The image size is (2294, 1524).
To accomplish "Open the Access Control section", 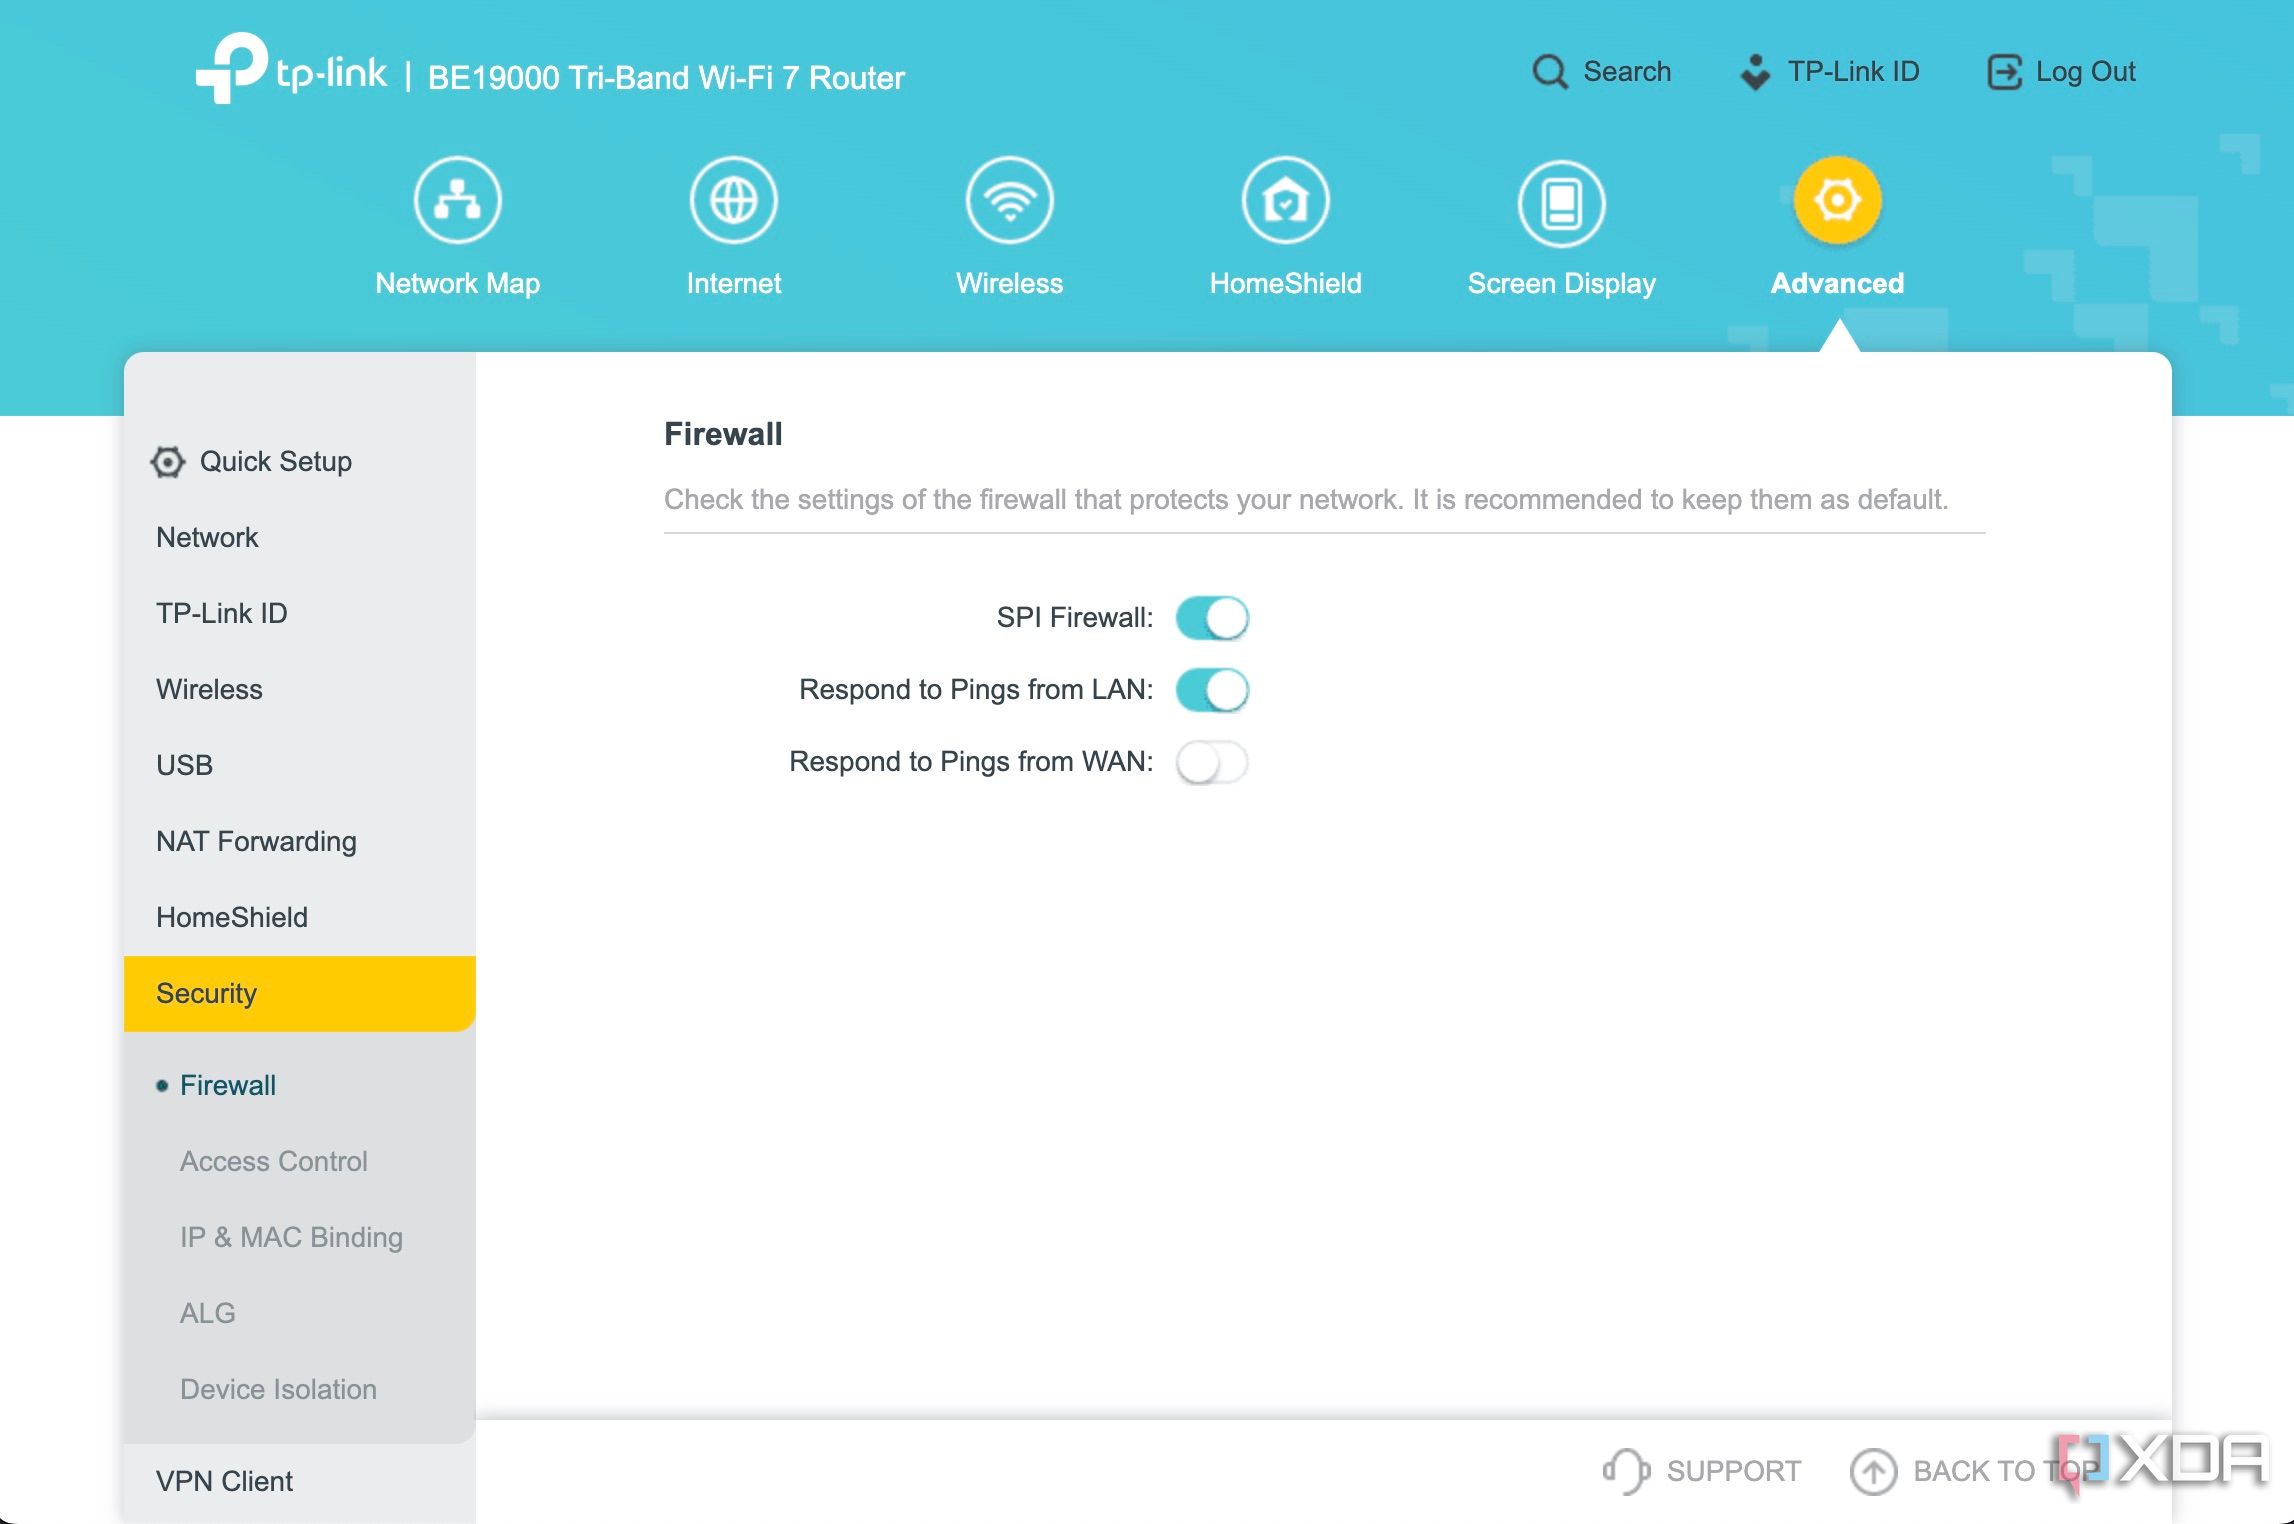I will [x=274, y=1160].
